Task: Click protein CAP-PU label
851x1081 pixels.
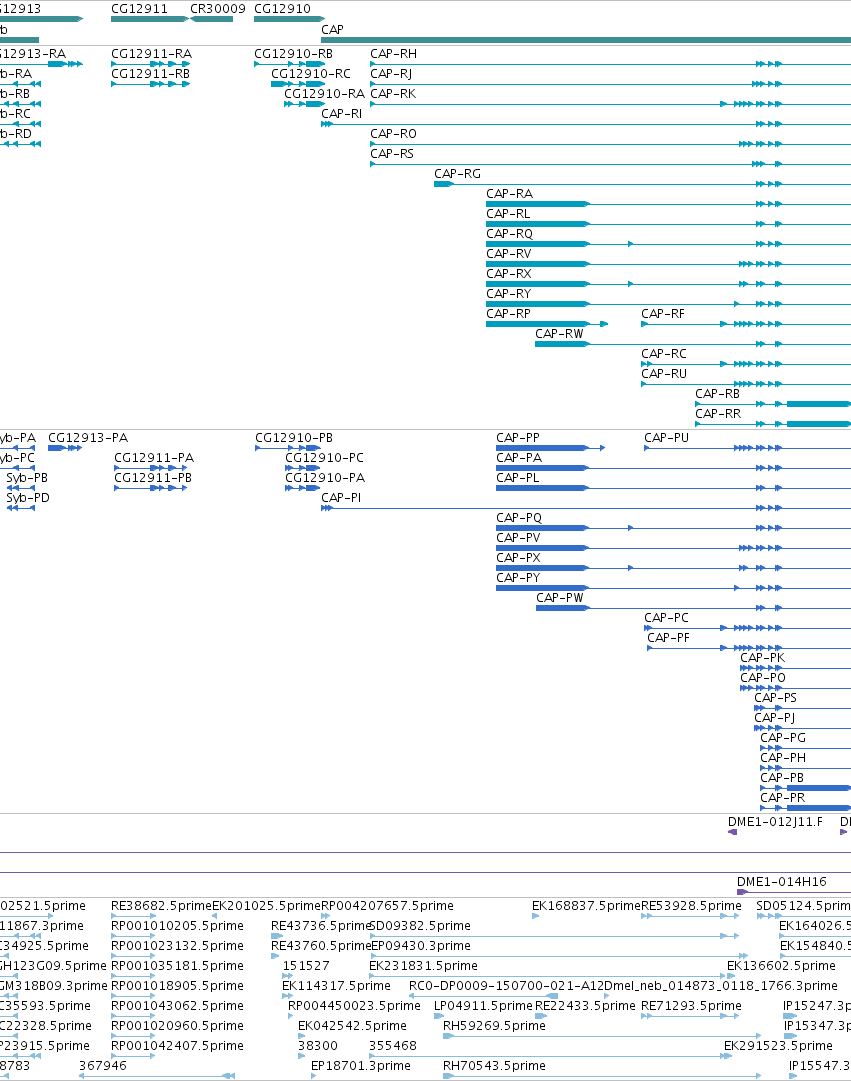Action: (666, 438)
